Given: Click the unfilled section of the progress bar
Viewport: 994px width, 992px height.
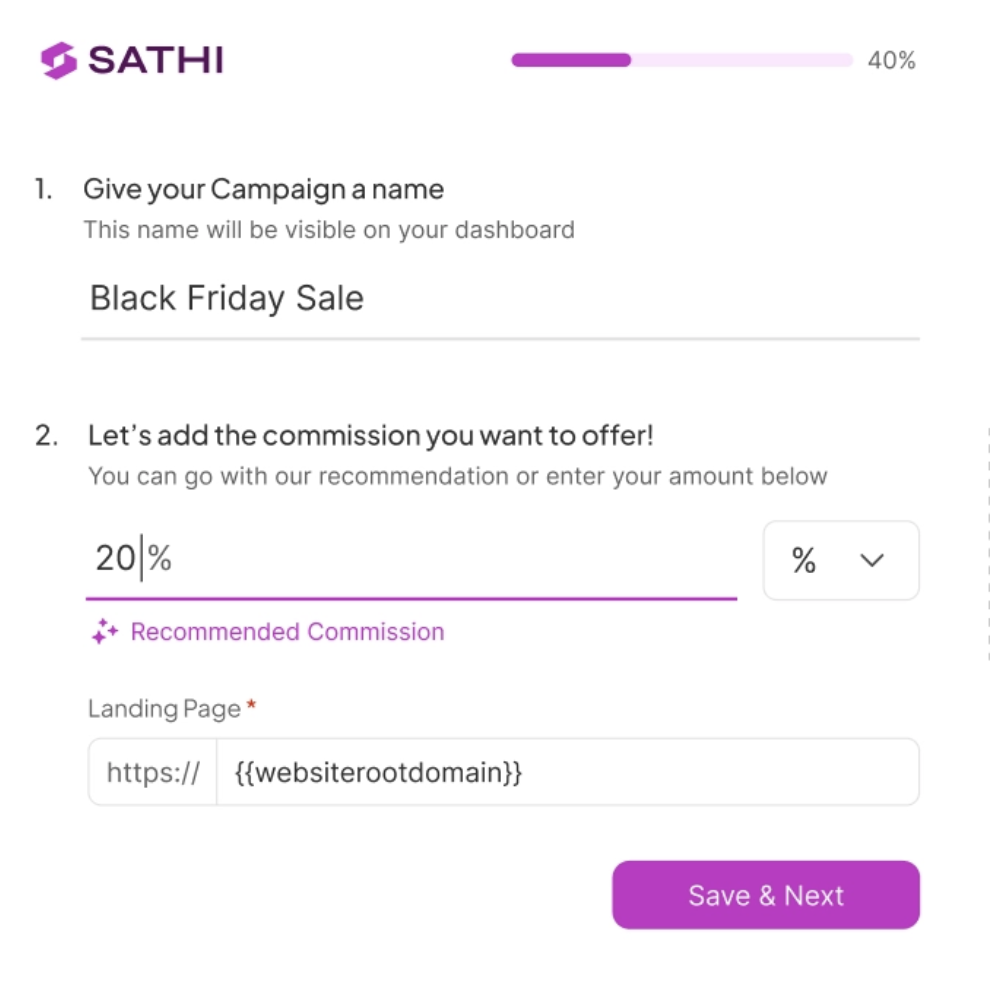Looking at the screenshot, I should click(741, 60).
